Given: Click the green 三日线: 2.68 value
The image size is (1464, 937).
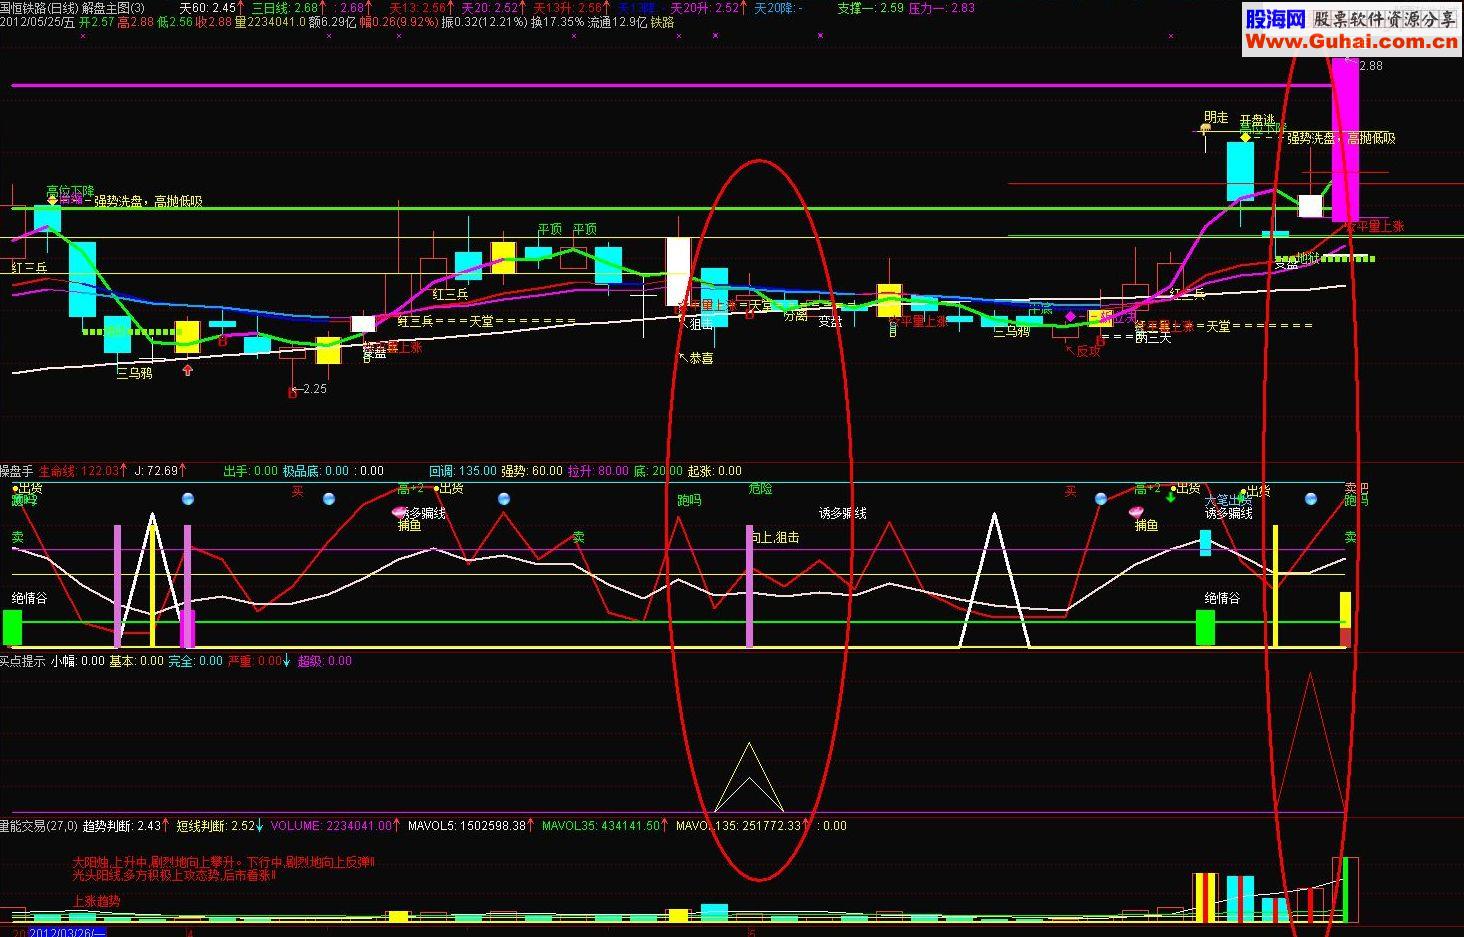Looking at the screenshot, I should (x=284, y=8).
